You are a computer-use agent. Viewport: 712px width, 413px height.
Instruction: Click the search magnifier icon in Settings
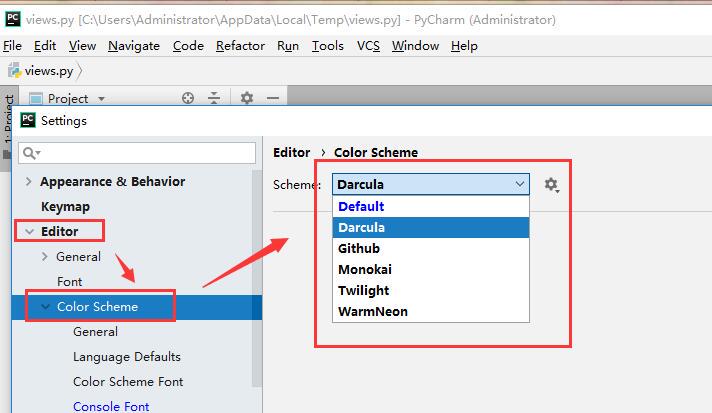[31, 153]
